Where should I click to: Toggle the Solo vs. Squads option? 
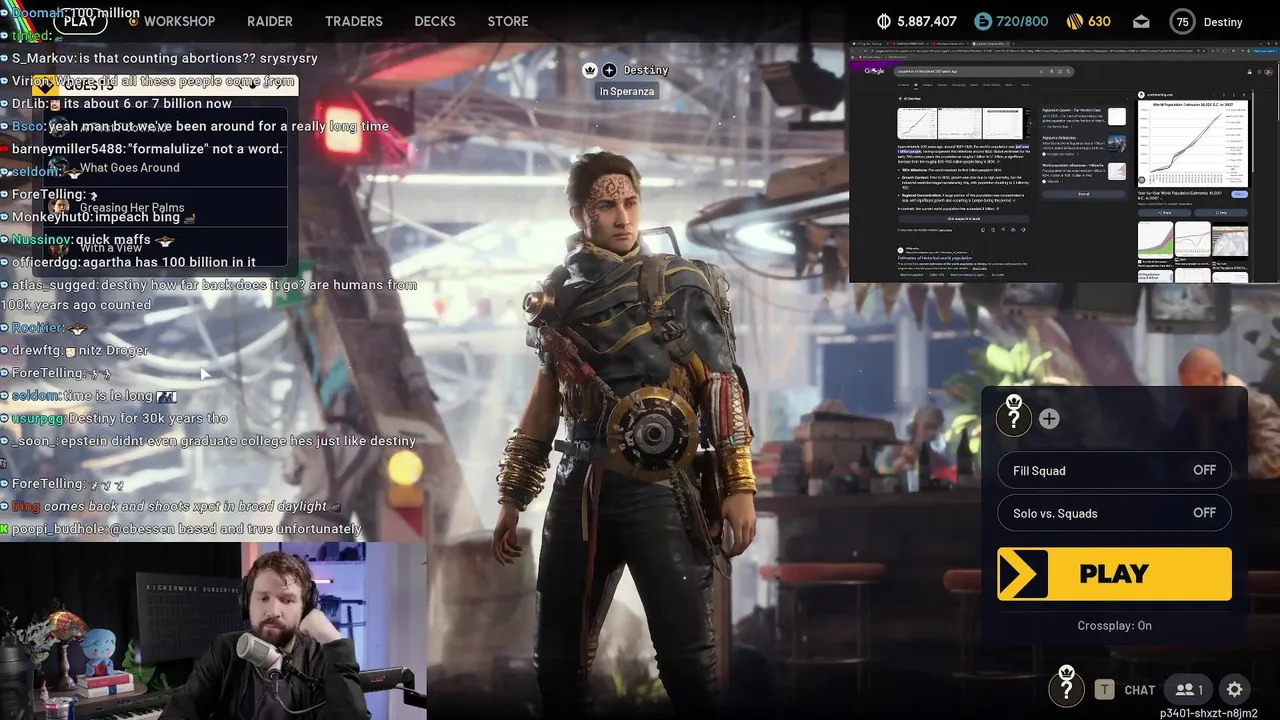click(x=1114, y=513)
